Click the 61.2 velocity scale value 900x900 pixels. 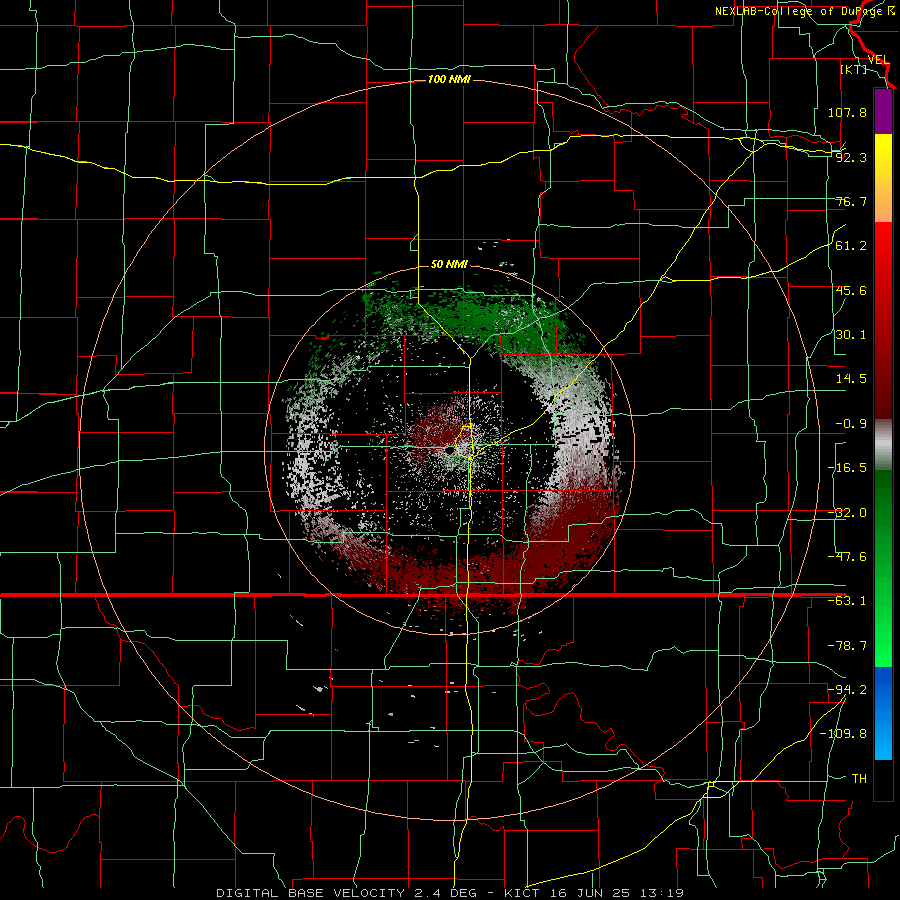click(x=851, y=246)
